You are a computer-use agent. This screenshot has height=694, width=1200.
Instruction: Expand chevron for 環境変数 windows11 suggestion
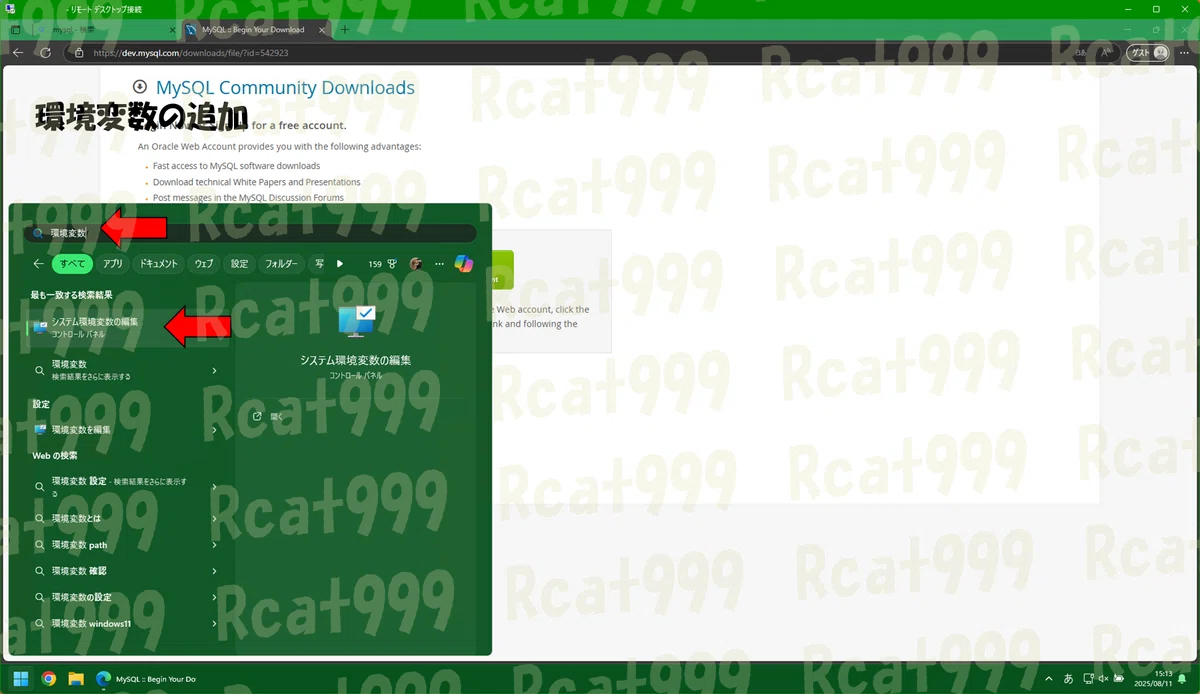[215, 623]
